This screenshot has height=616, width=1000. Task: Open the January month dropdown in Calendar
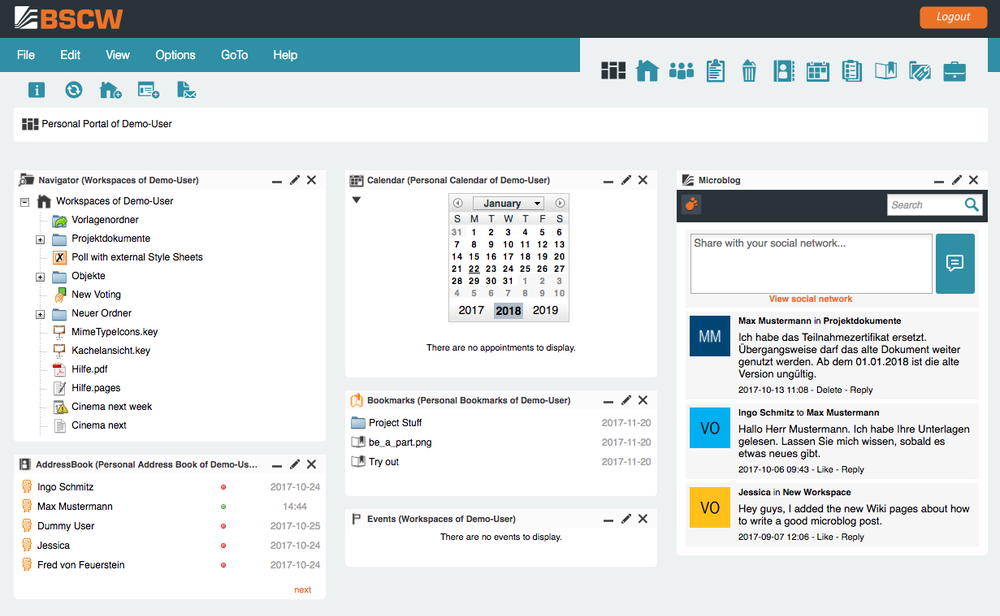coord(508,202)
